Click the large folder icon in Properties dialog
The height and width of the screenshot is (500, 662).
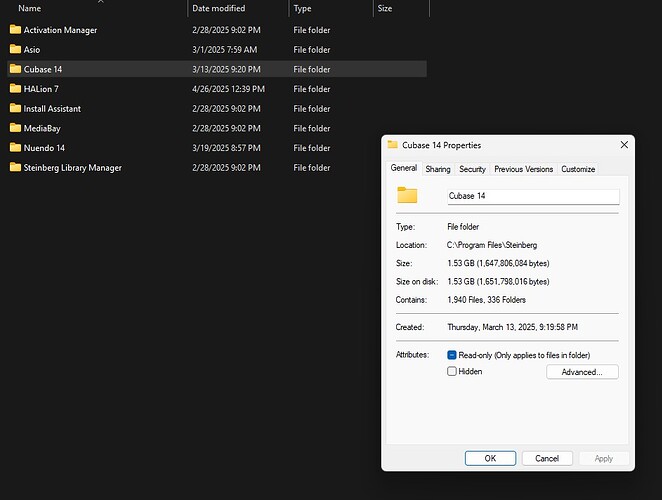pyautogui.click(x=407, y=195)
